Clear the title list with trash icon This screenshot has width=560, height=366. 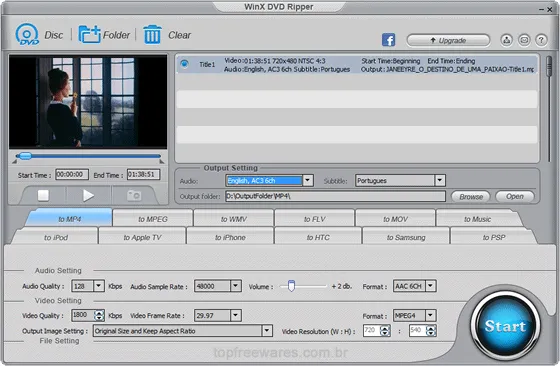152,35
